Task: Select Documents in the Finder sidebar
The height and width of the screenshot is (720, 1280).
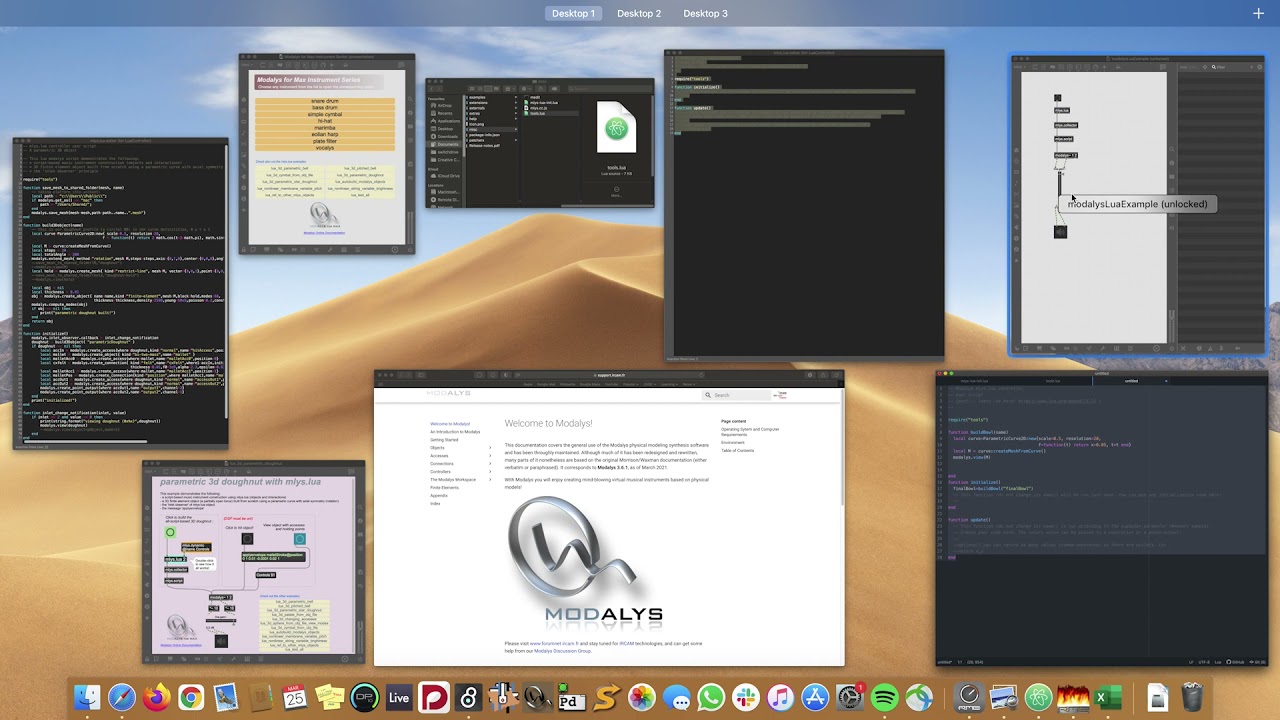Action: point(446,144)
